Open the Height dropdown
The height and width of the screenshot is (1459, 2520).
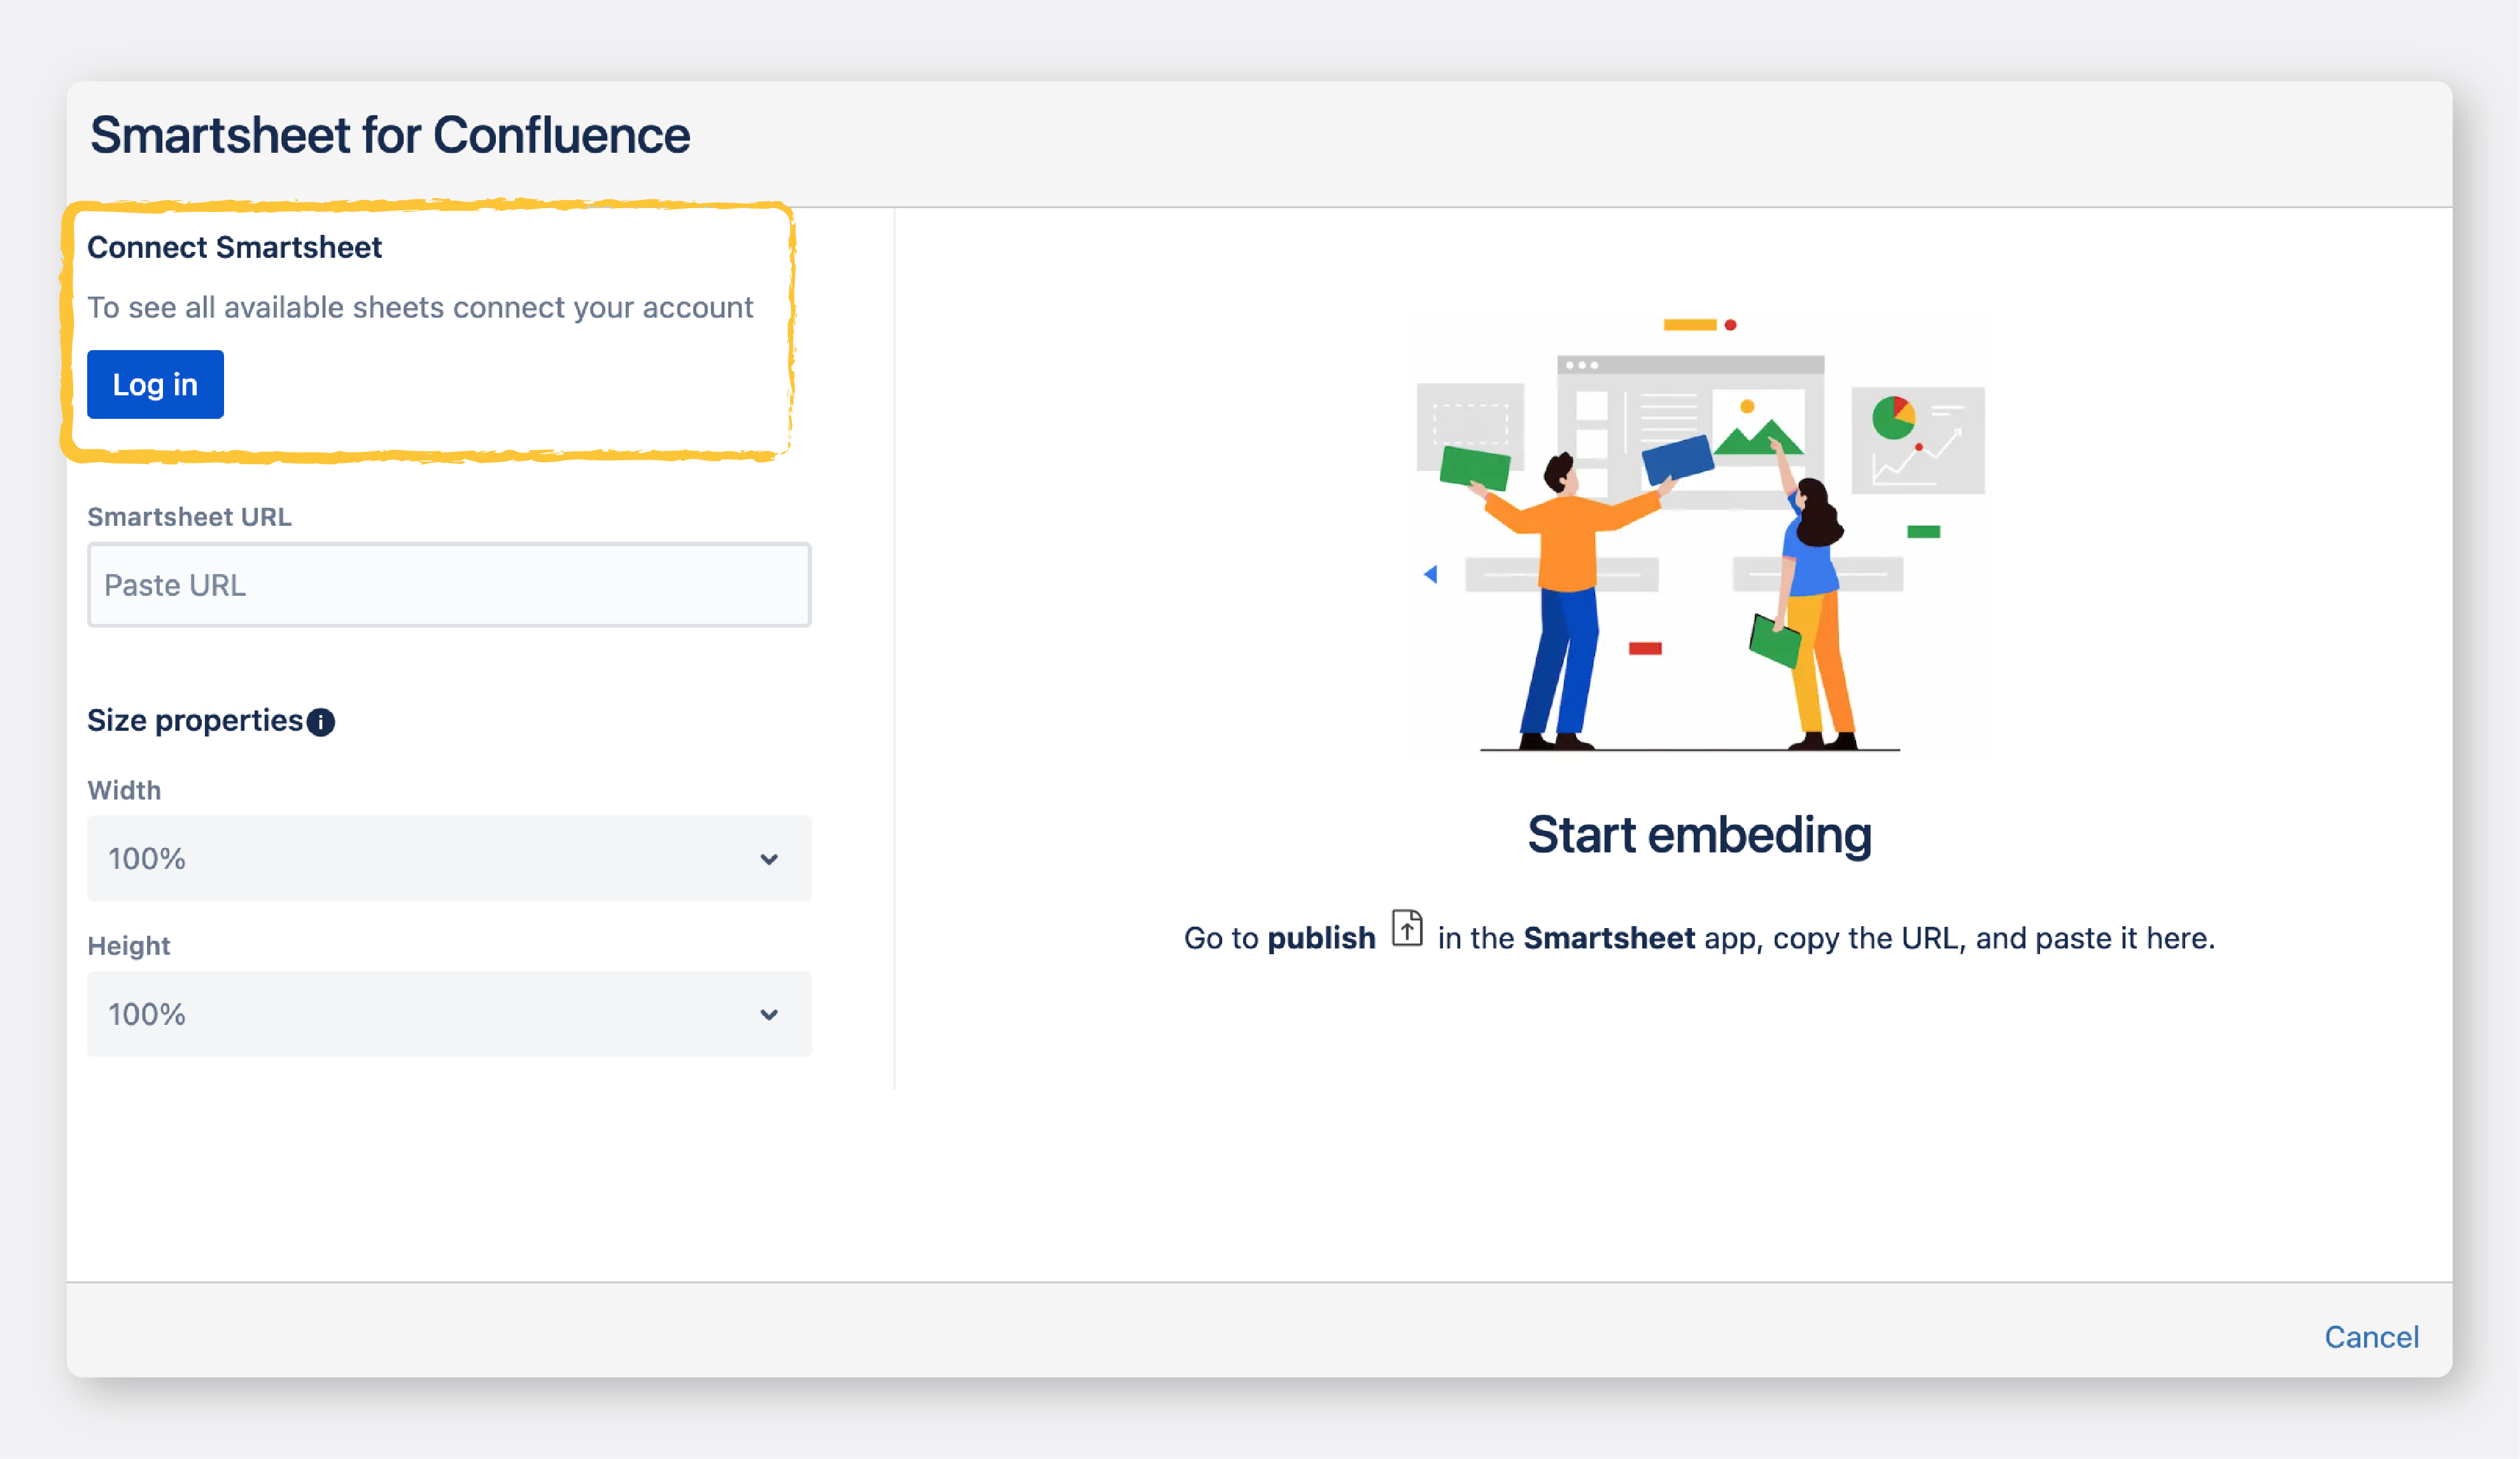tap(449, 1014)
